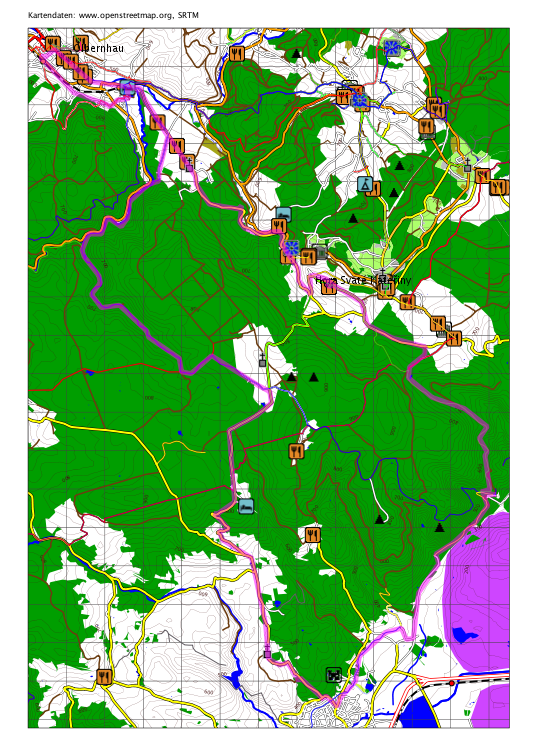The image size is (537, 756).
Task: Click the hotel bed icon overlapping a restaurant marker
Action: coord(283,214)
